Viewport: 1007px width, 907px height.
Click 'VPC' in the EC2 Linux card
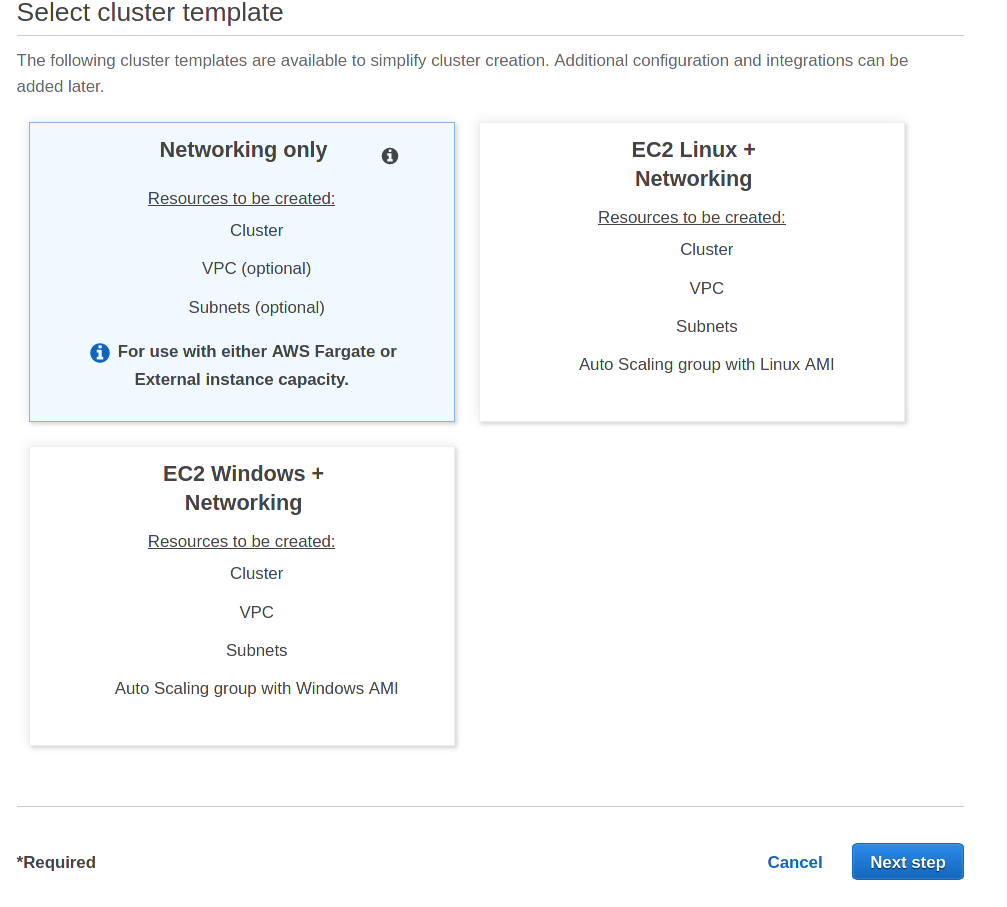point(706,288)
